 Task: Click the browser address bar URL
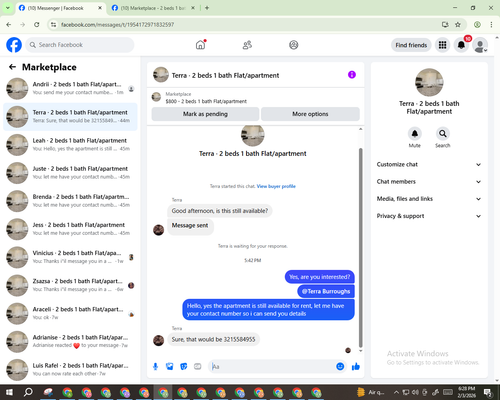117,25
